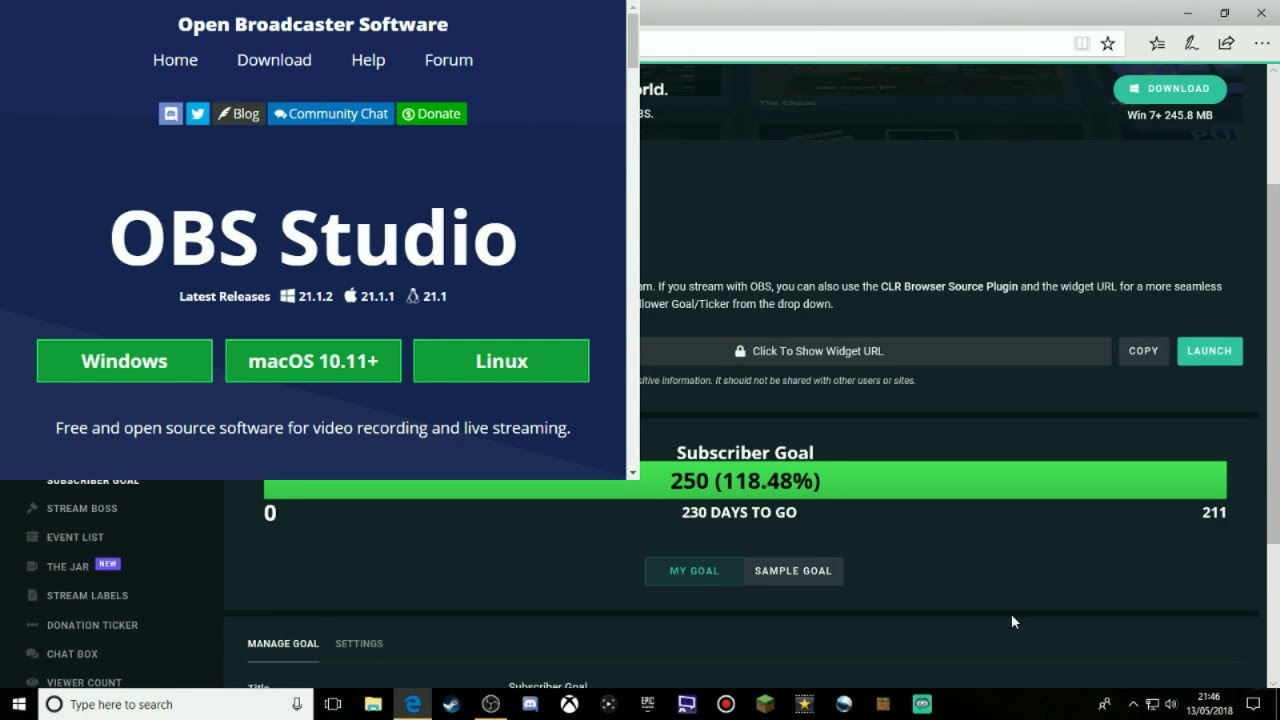Click the Apple logo next to 21.1.1
Image resolution: width=1280 pixels, height=720 pixels.
[x=350, y=296]
